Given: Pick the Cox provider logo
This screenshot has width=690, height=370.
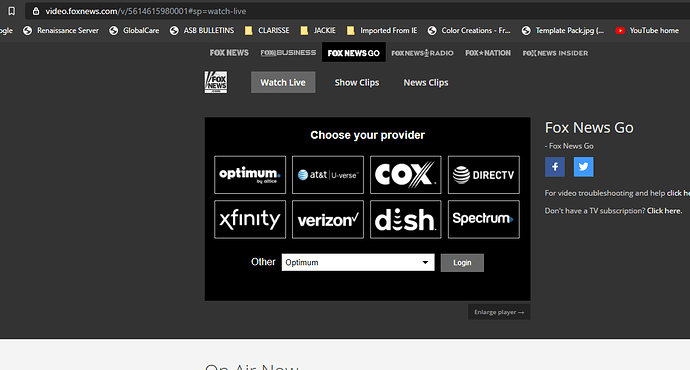Looking at the screenshot, I should 406,175.
